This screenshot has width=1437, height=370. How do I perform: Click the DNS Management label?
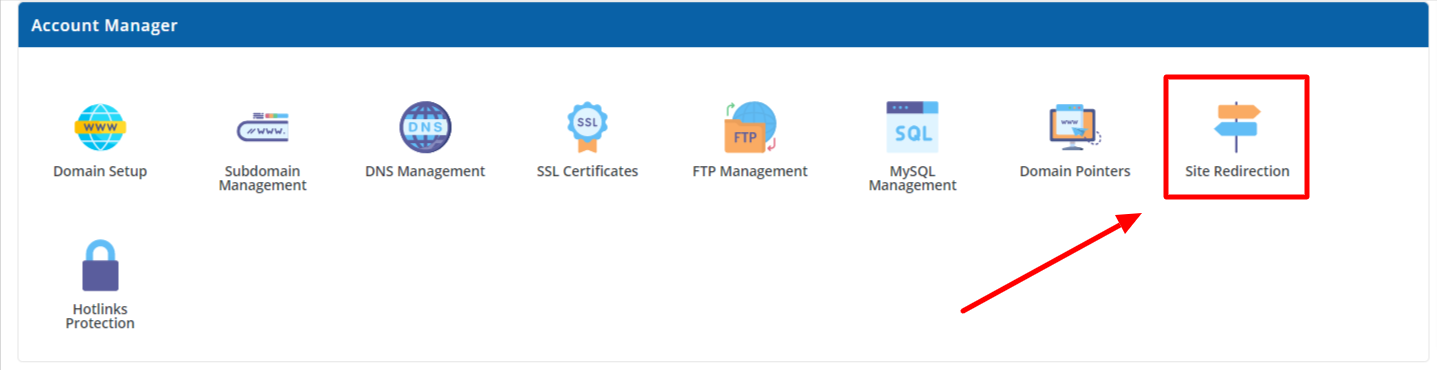(425, 171)
